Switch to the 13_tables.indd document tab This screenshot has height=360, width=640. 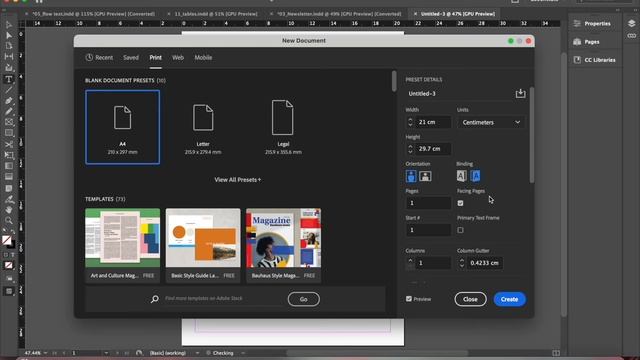[x=216, y=14]
